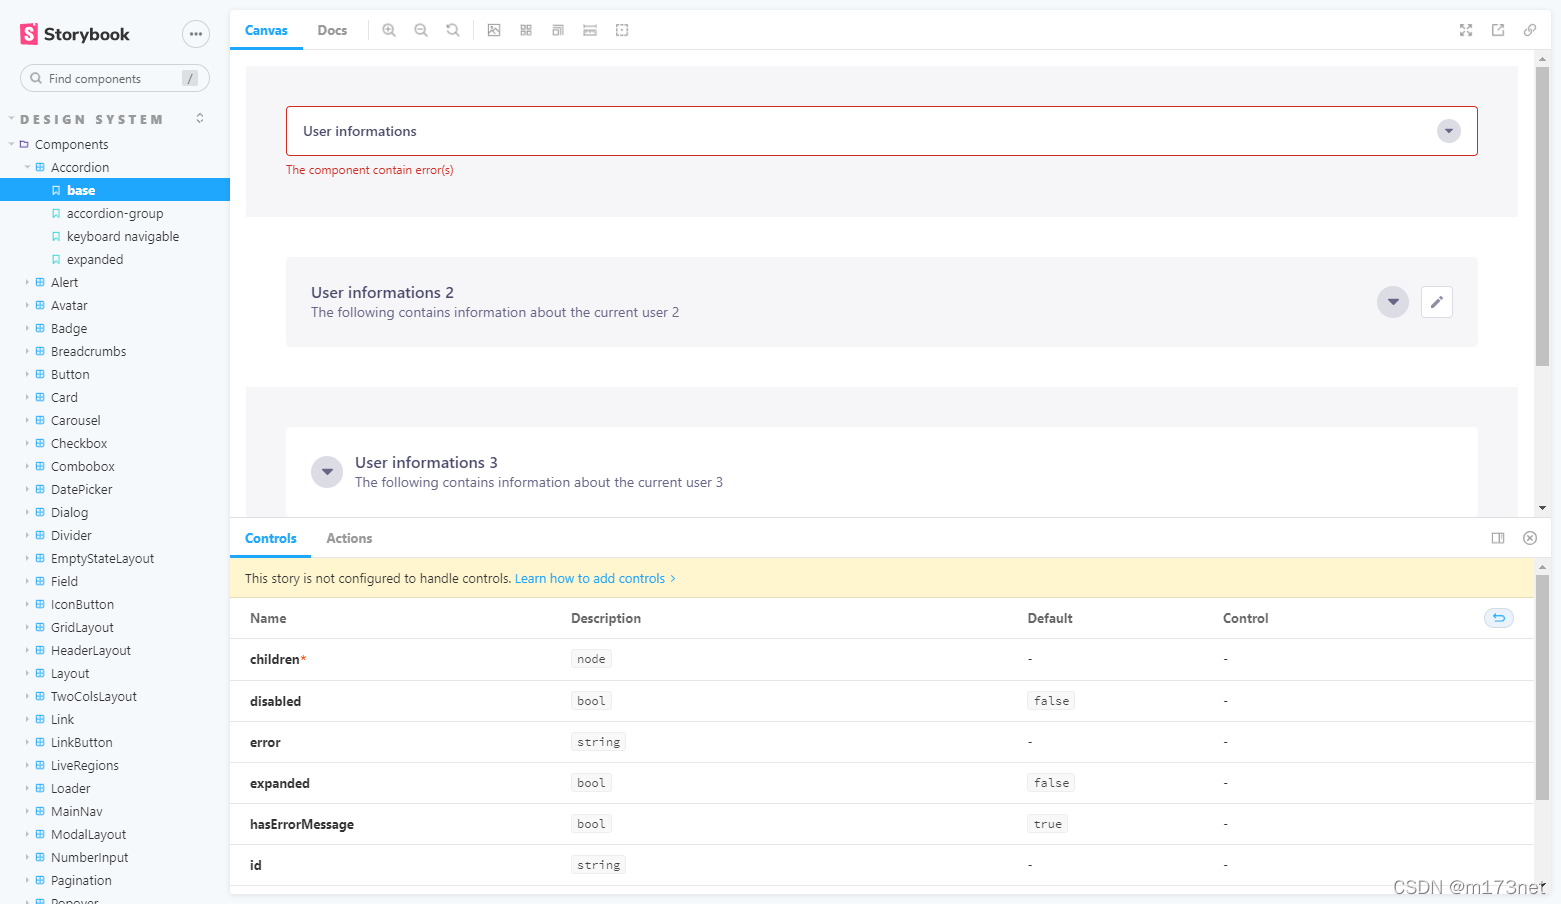
Task: Toggle the measure tool
Action: coord(589,30)
